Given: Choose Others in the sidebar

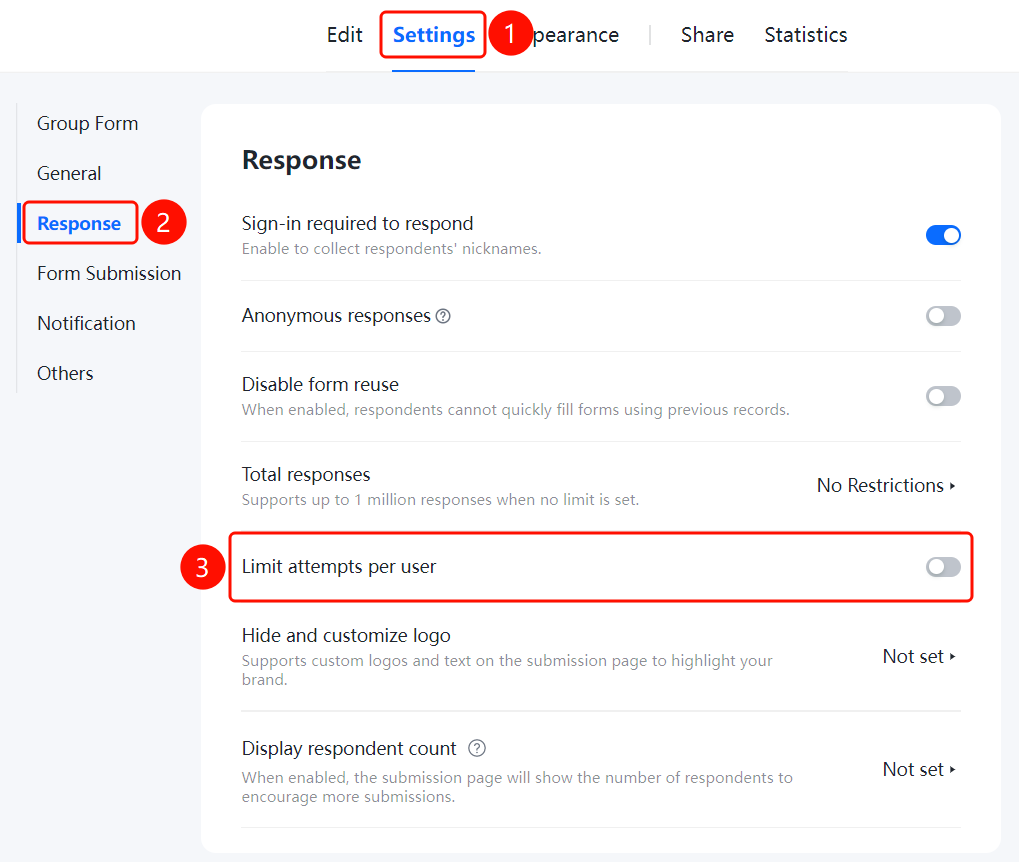Looking at the screenshot, I should pyautogui.click(x=65, y=373).
